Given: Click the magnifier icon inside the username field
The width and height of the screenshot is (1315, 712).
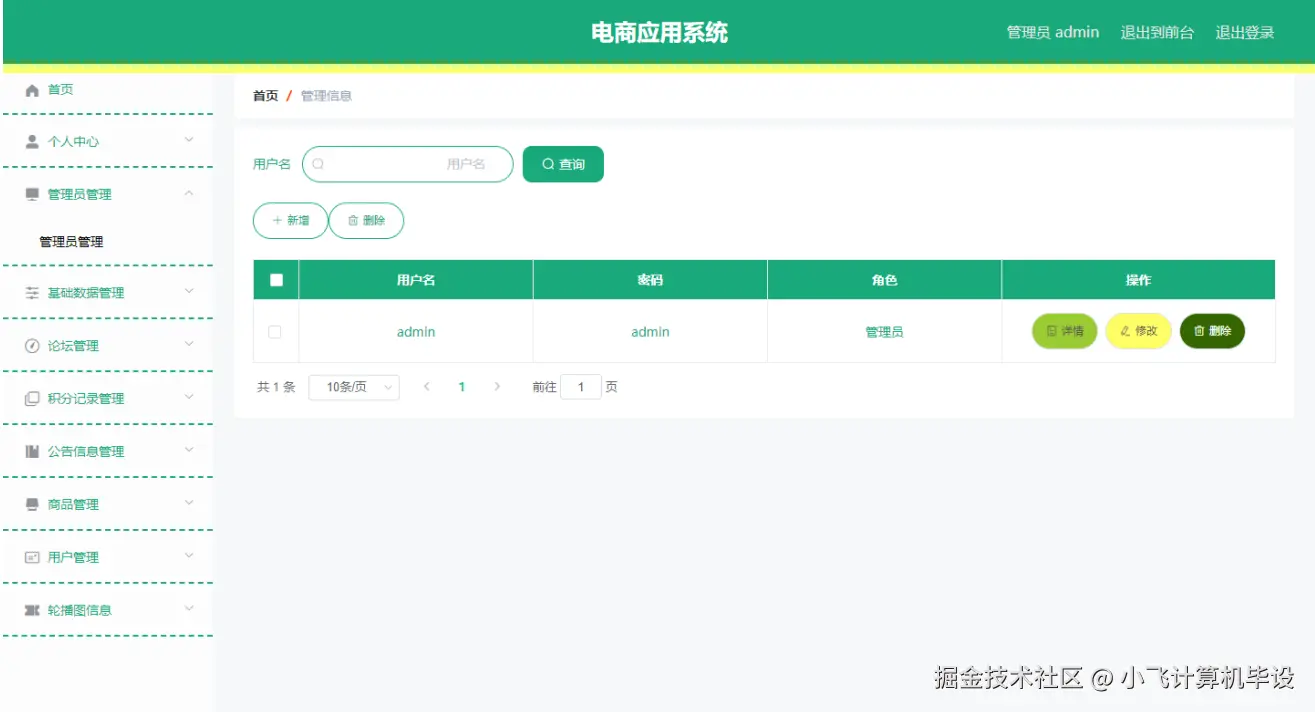Looking at the screenshot, I should [x=317, y=163].
